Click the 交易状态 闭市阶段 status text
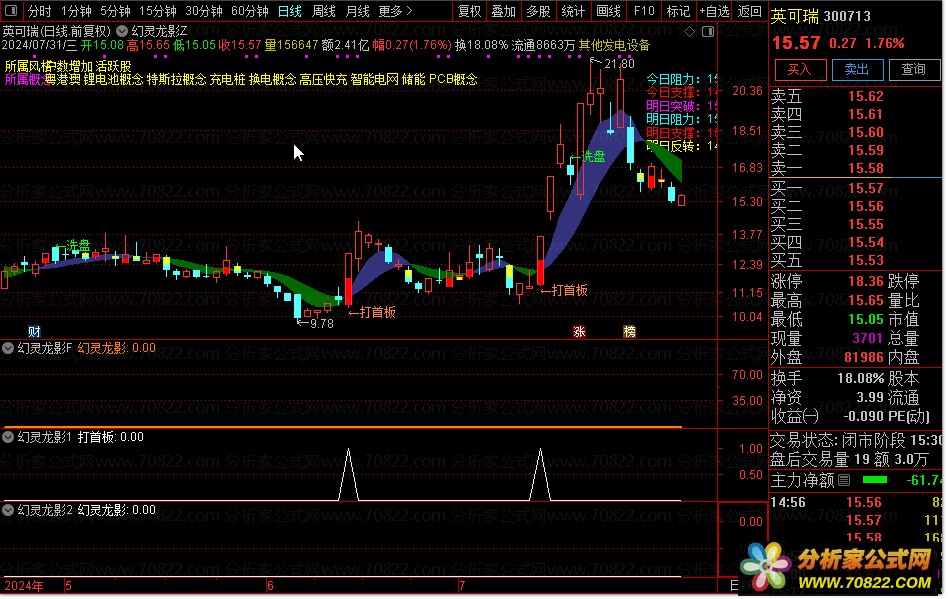The image size is (948, 599). point(835,440)
